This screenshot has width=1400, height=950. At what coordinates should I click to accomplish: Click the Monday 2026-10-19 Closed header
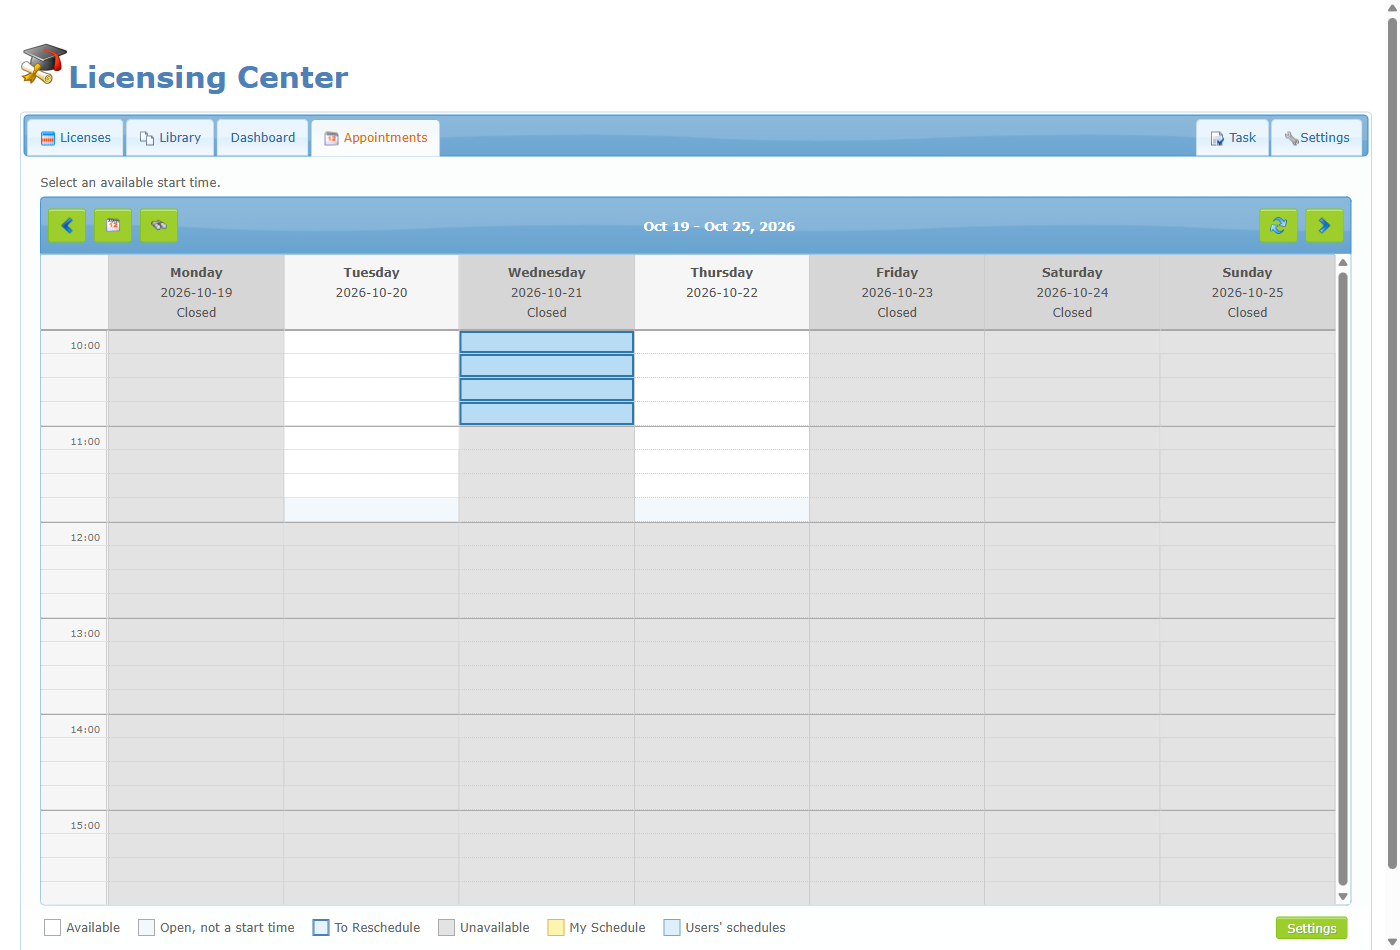(196, 292)
